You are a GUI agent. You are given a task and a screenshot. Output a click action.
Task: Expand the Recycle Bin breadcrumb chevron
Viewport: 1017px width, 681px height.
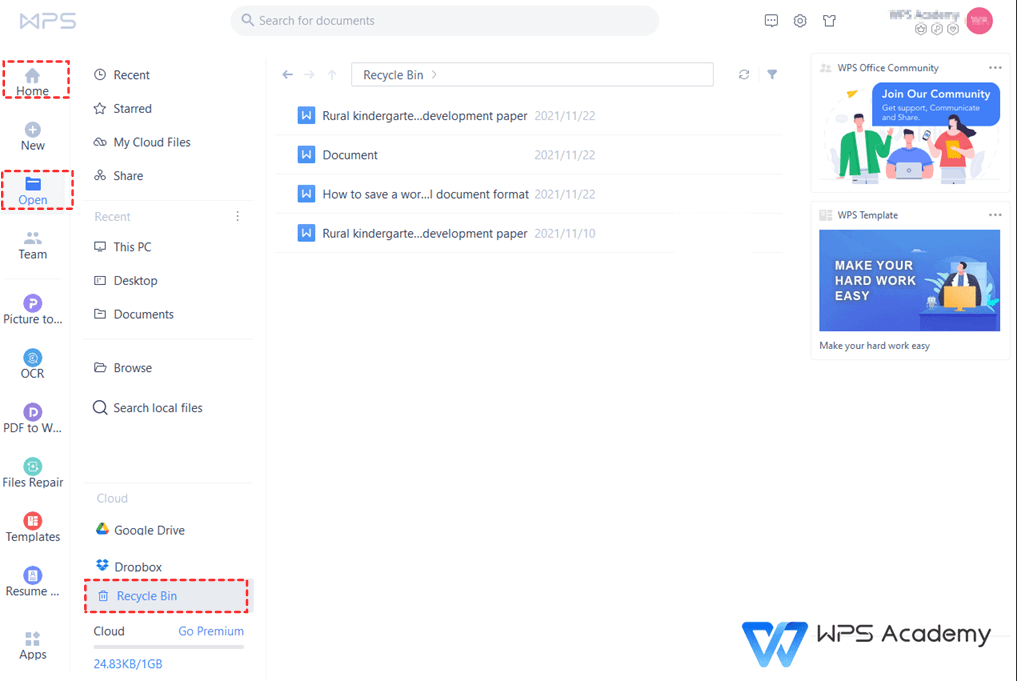click(x=434, y=74)
